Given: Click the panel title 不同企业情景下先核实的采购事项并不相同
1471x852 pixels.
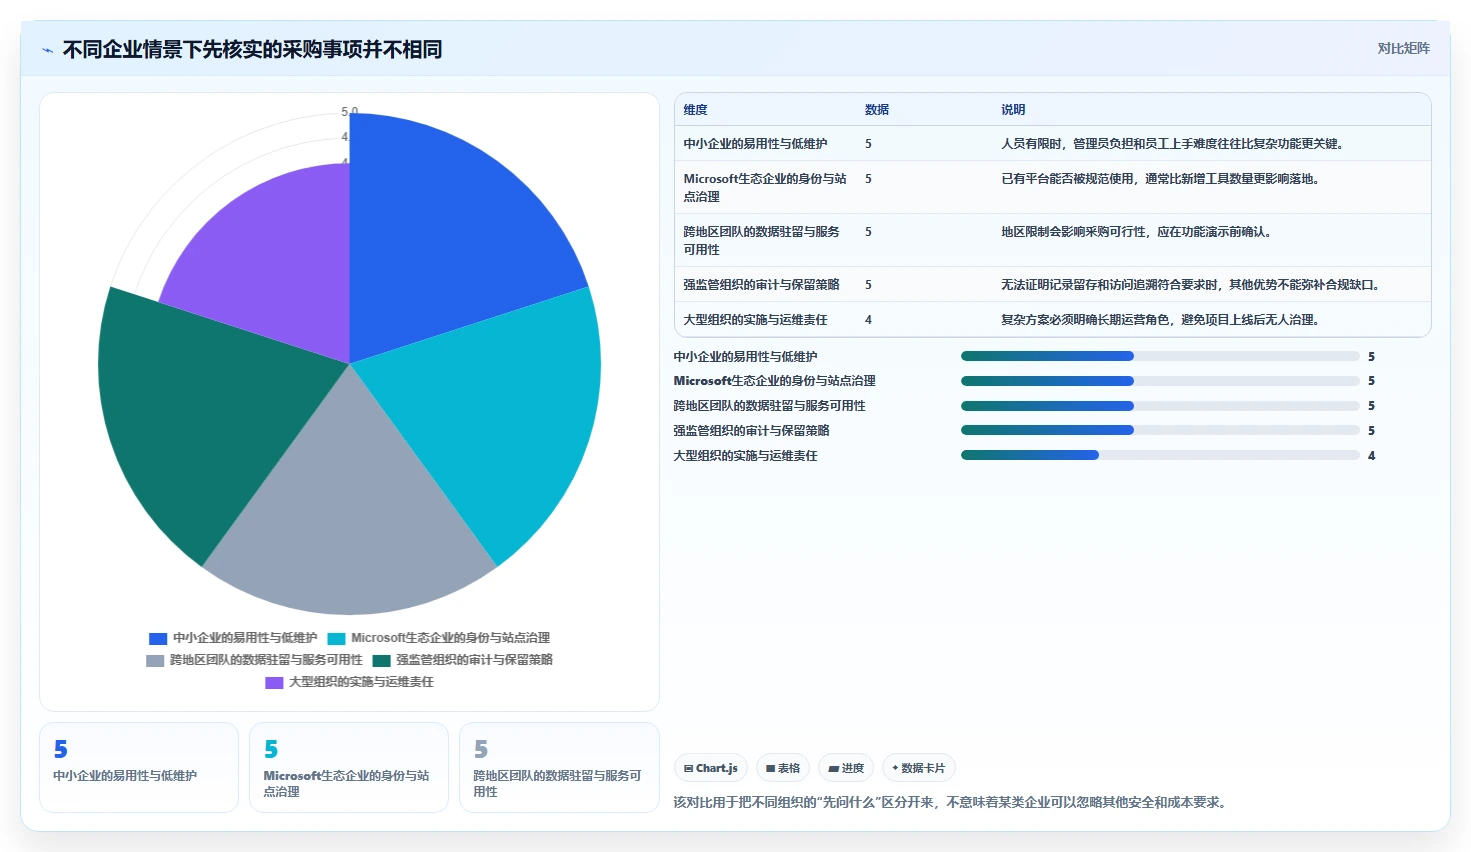Looking at the screenshot, I should pos(252,50).
